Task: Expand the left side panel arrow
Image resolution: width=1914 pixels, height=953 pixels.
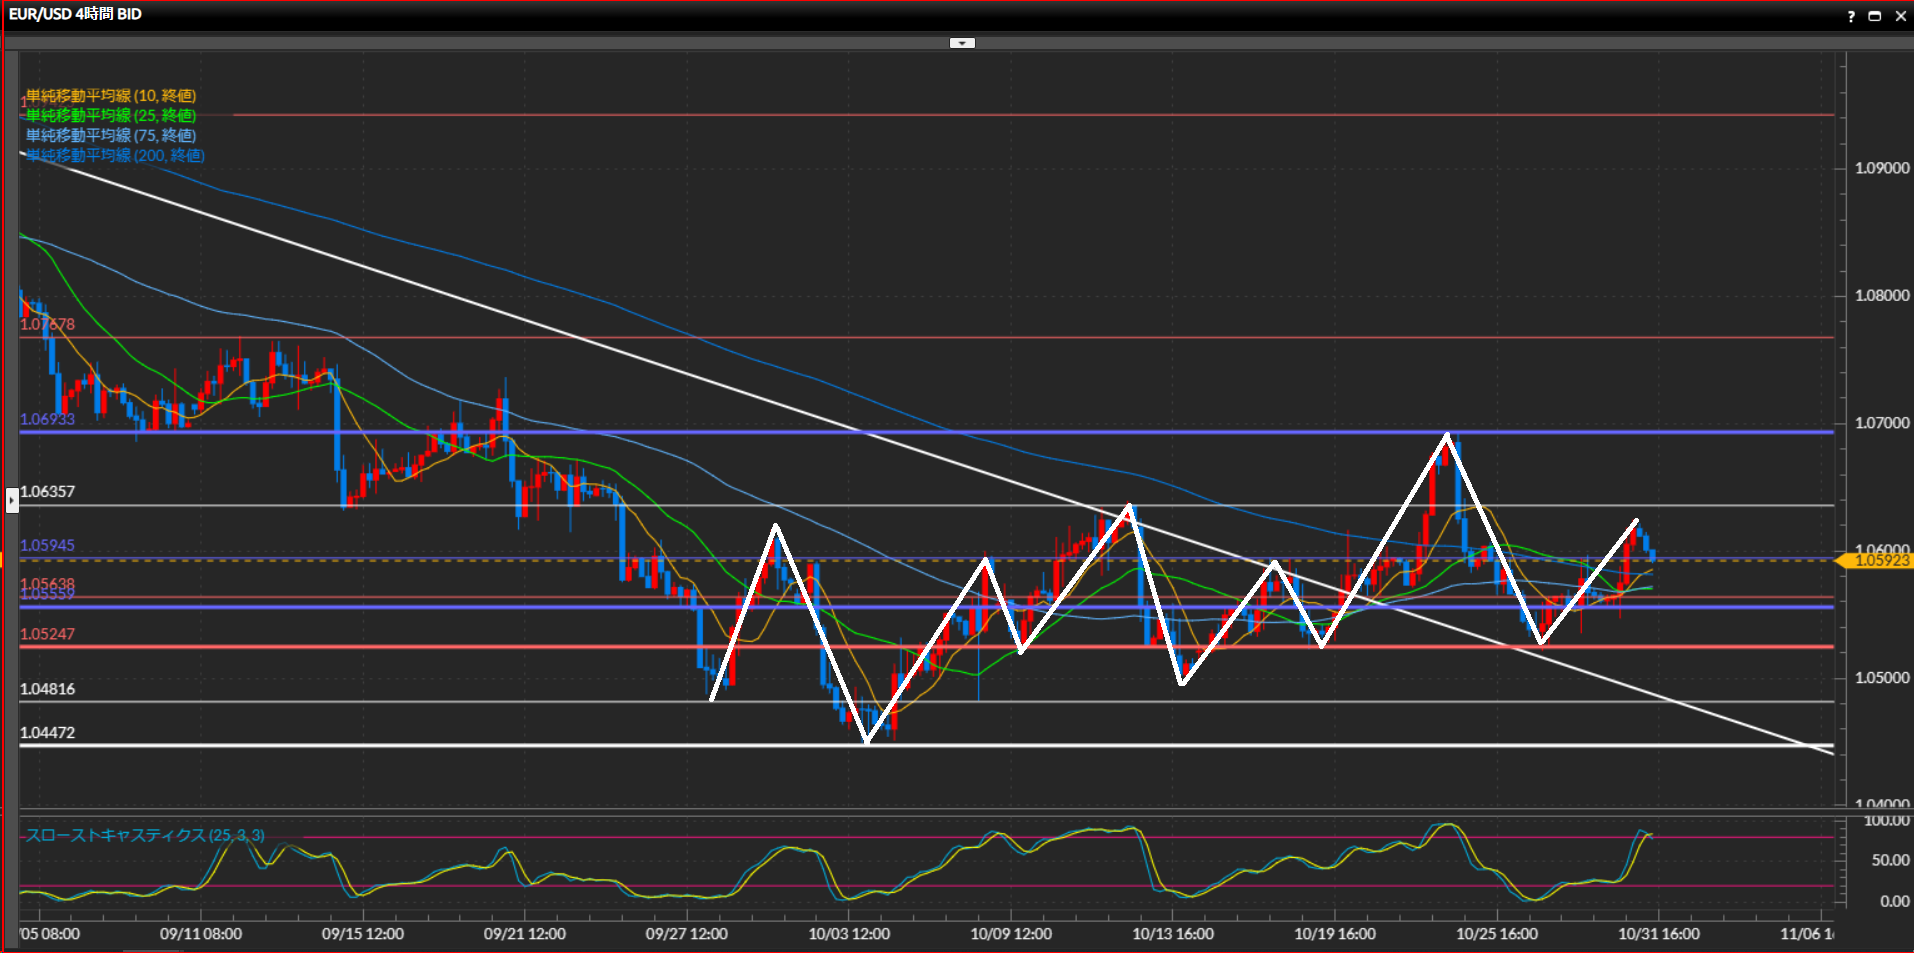Action: [12, 498]
